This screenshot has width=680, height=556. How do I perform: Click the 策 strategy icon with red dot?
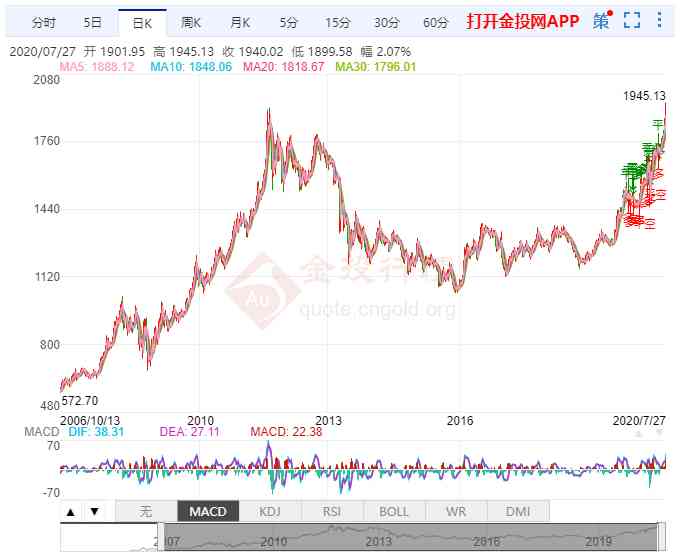click(601, 21)
